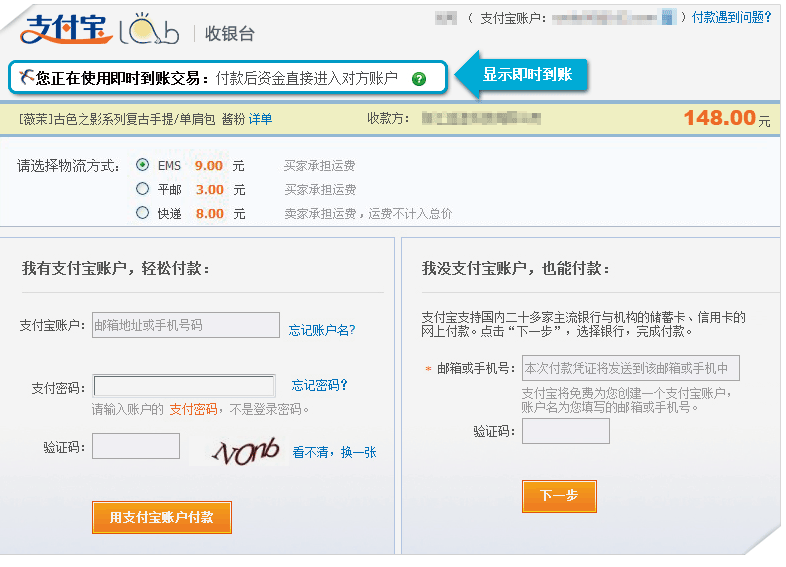The height and width of the screenshot is (567, 786).
Task: Click 忘记密码? link
Action: point(319,385)
